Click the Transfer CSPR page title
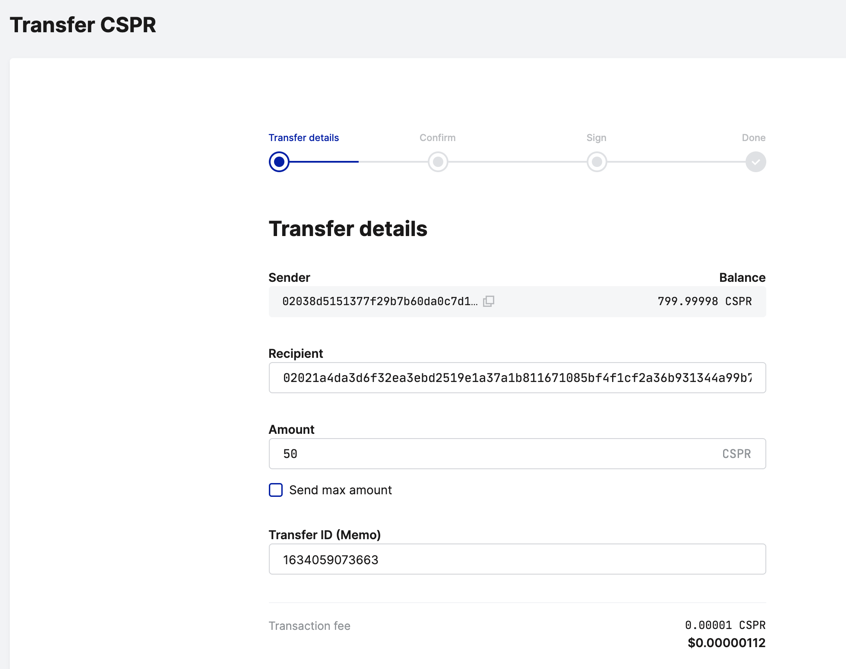The image size is (846, 669). (x=83, y=25)
